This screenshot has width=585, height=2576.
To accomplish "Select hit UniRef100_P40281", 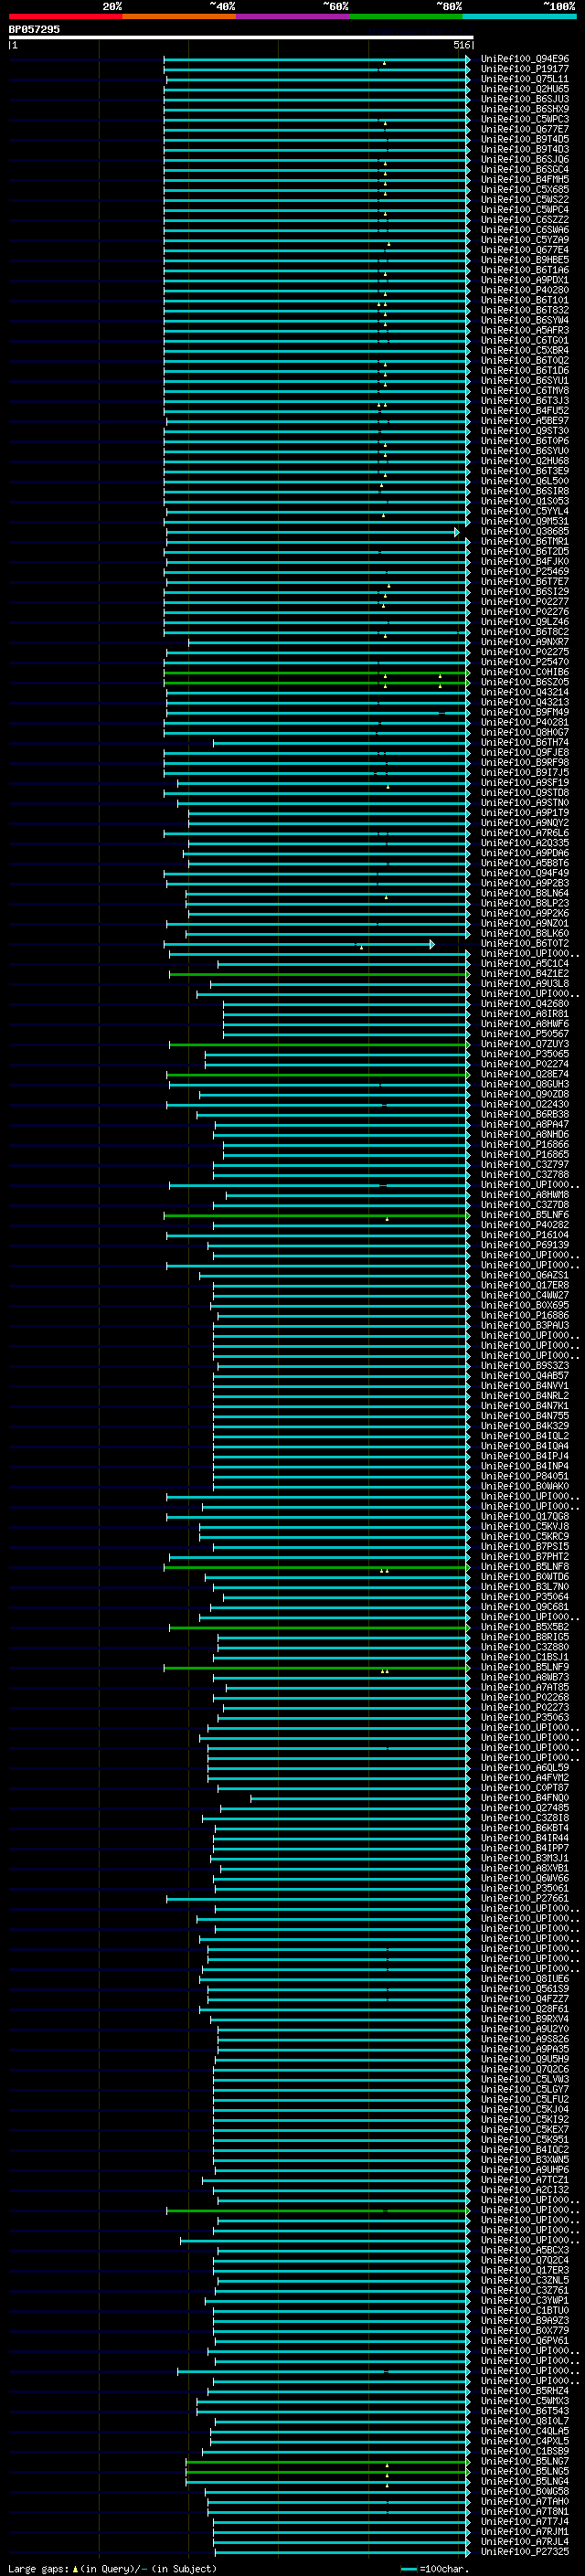I will tap(525, 722).
